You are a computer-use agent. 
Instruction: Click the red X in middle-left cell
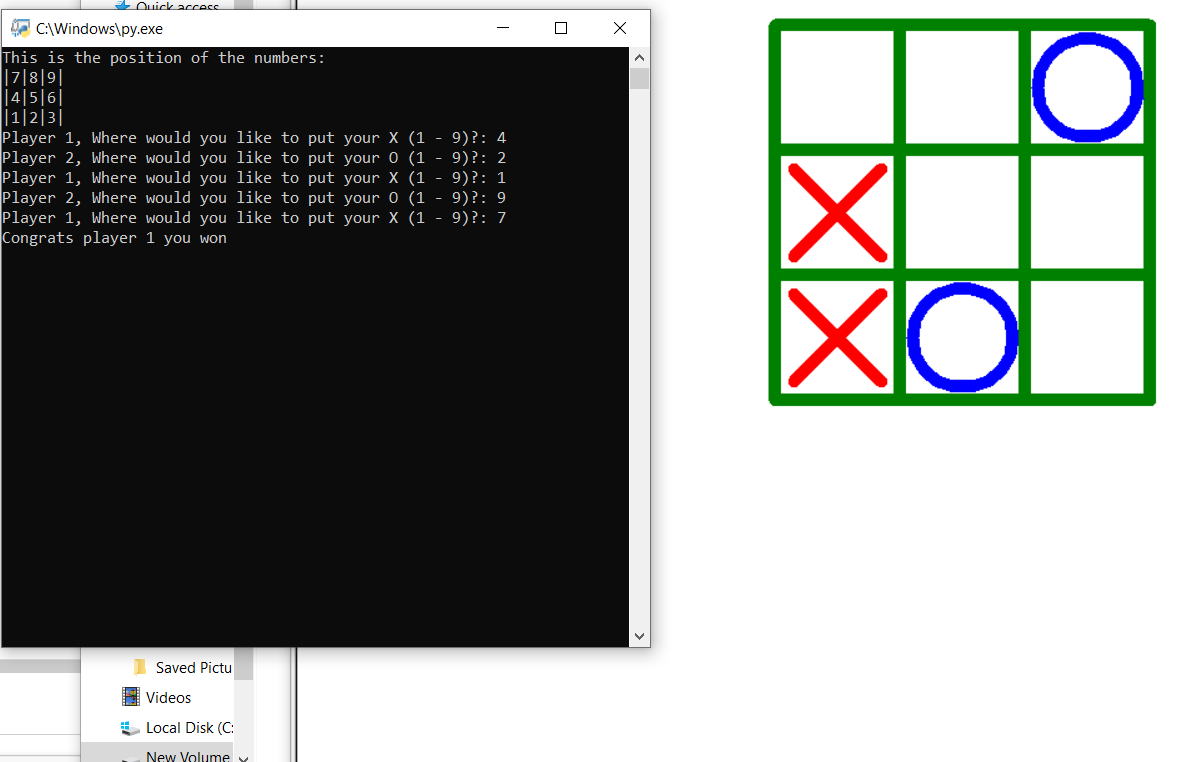tap(836, 212)
